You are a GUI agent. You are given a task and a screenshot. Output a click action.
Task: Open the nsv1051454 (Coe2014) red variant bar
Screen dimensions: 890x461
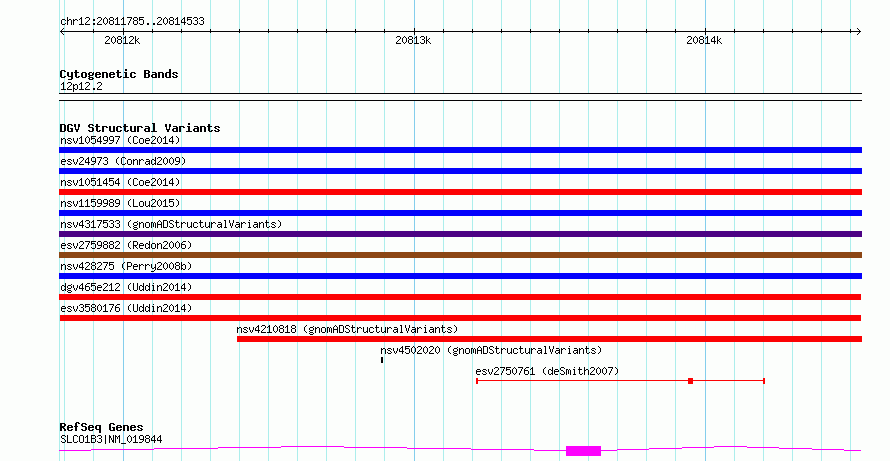[460, 192]
